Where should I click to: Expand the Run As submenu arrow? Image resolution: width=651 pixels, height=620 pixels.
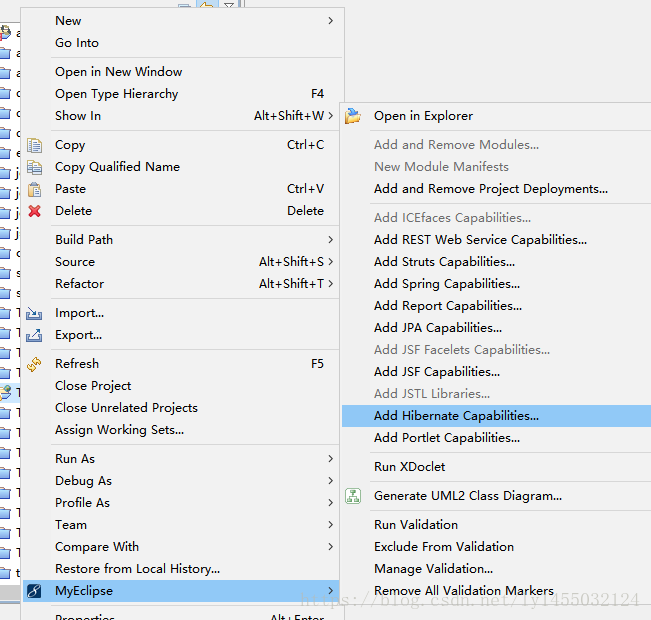(x=330, y=458)
